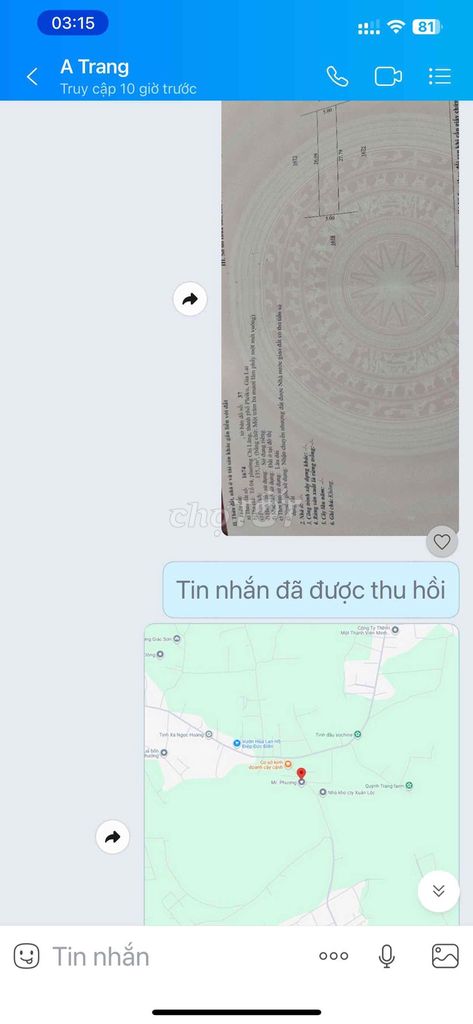This screenshot has height=1024, width=473.
Task: Open the map screenshot image
Action: [302, 775]
